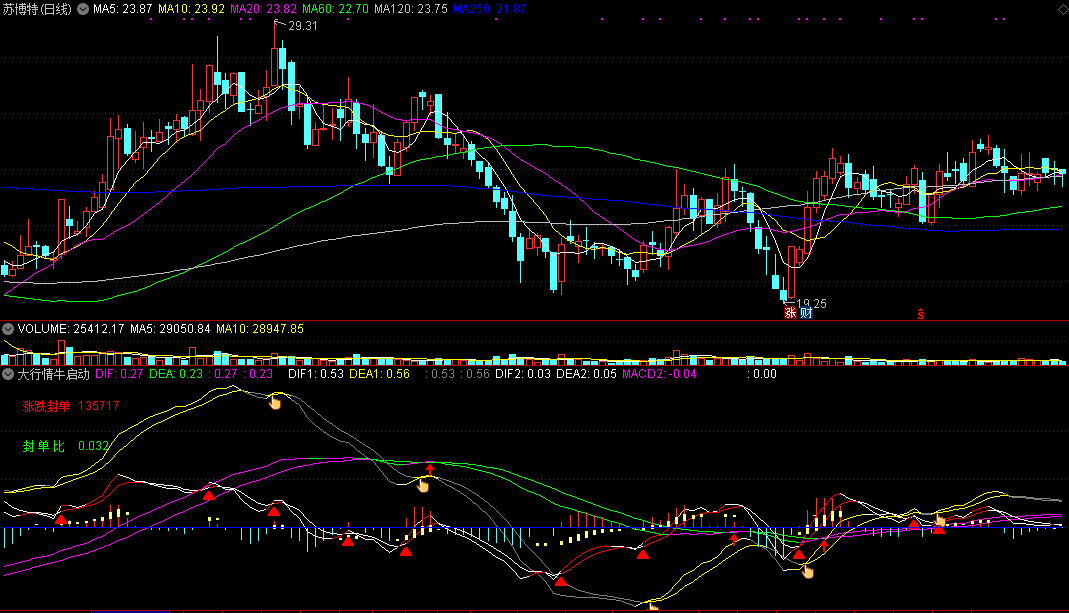Click the red triangle at the indicator's lowest trough
The width and height of the screenshot is (1069, 613).
pos(560,582)
